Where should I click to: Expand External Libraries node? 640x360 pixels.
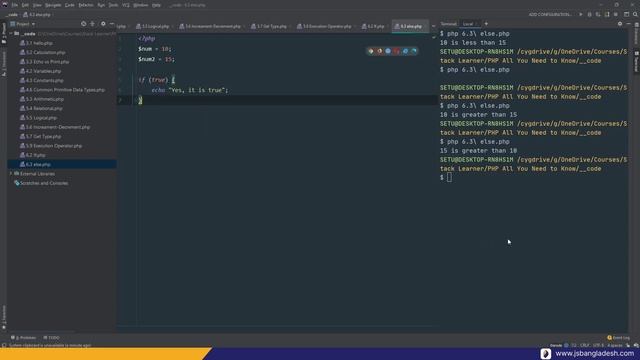pyautogui.click(x=11, y=174)
